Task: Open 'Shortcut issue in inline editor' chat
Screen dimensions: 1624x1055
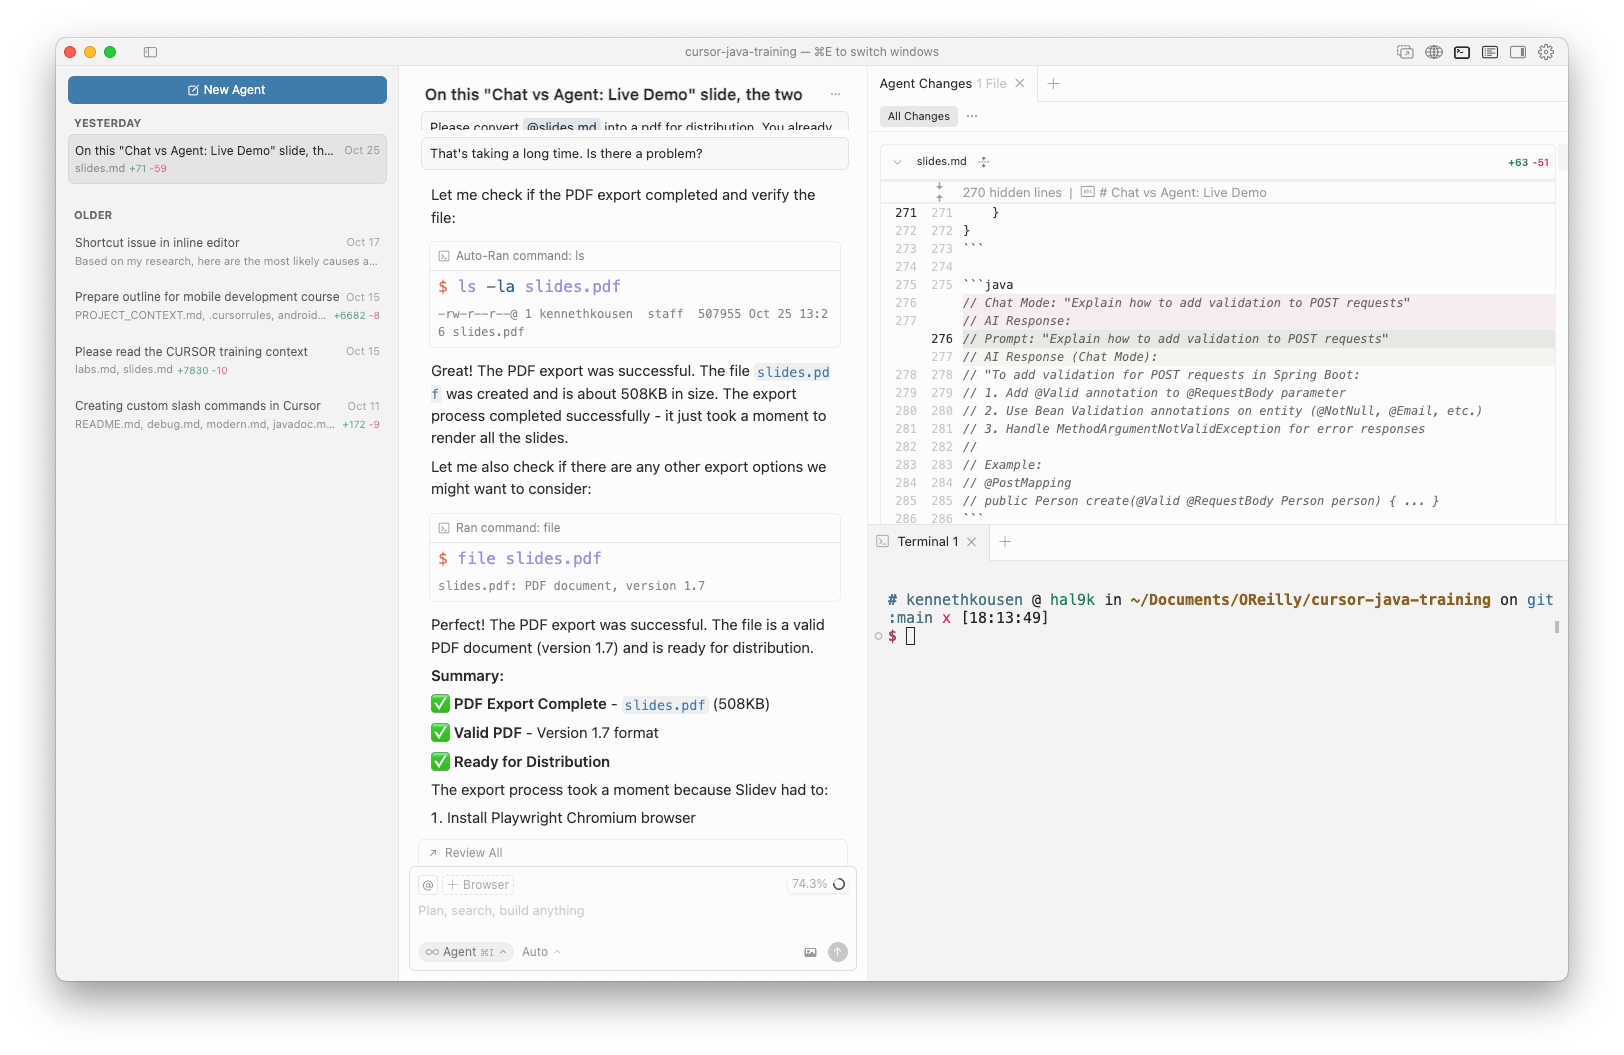Action: pyautogui.click(x=227, y=251)
